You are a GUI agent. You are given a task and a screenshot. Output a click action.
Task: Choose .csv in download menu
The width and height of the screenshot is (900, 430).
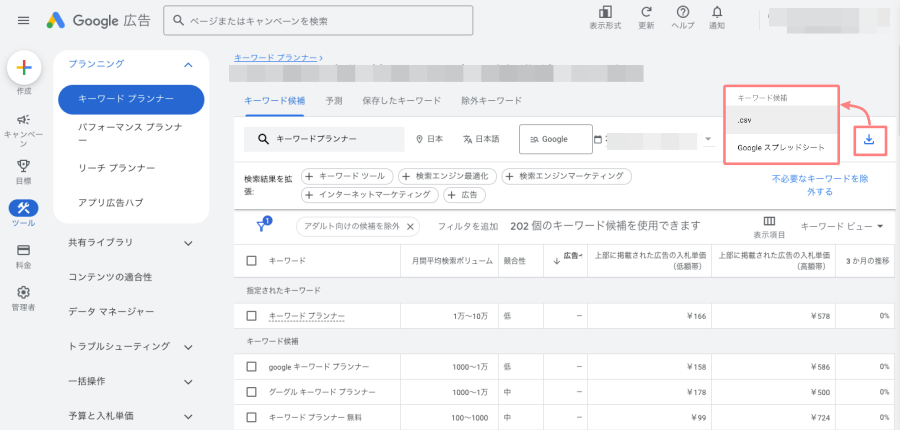[x=782, y=121]
